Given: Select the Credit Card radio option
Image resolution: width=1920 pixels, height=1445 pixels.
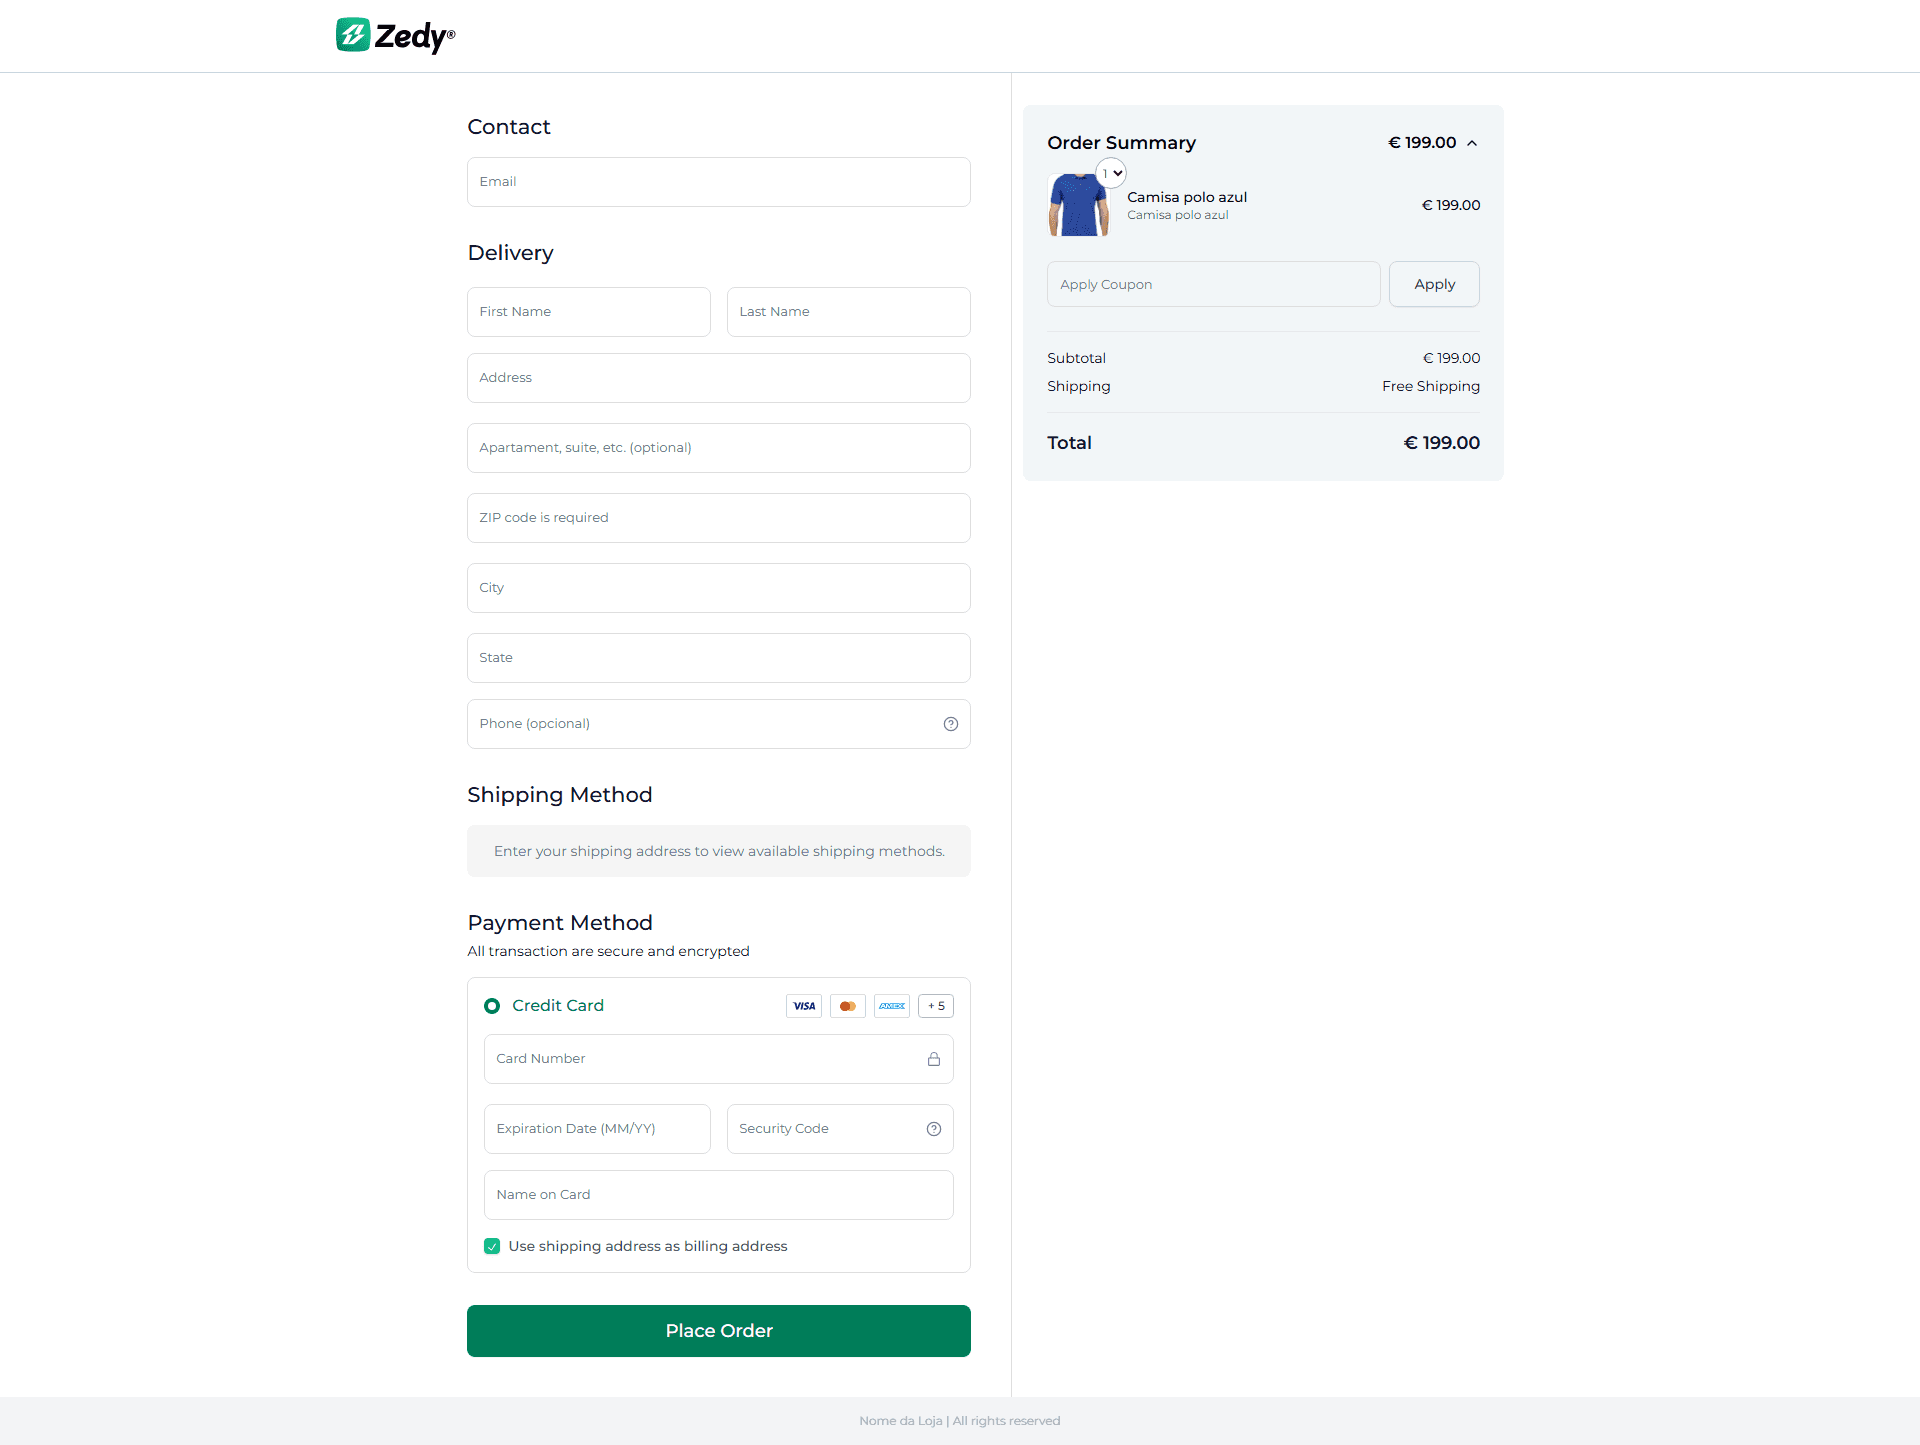Looking at the screenshot, I should click(492, 1006).
